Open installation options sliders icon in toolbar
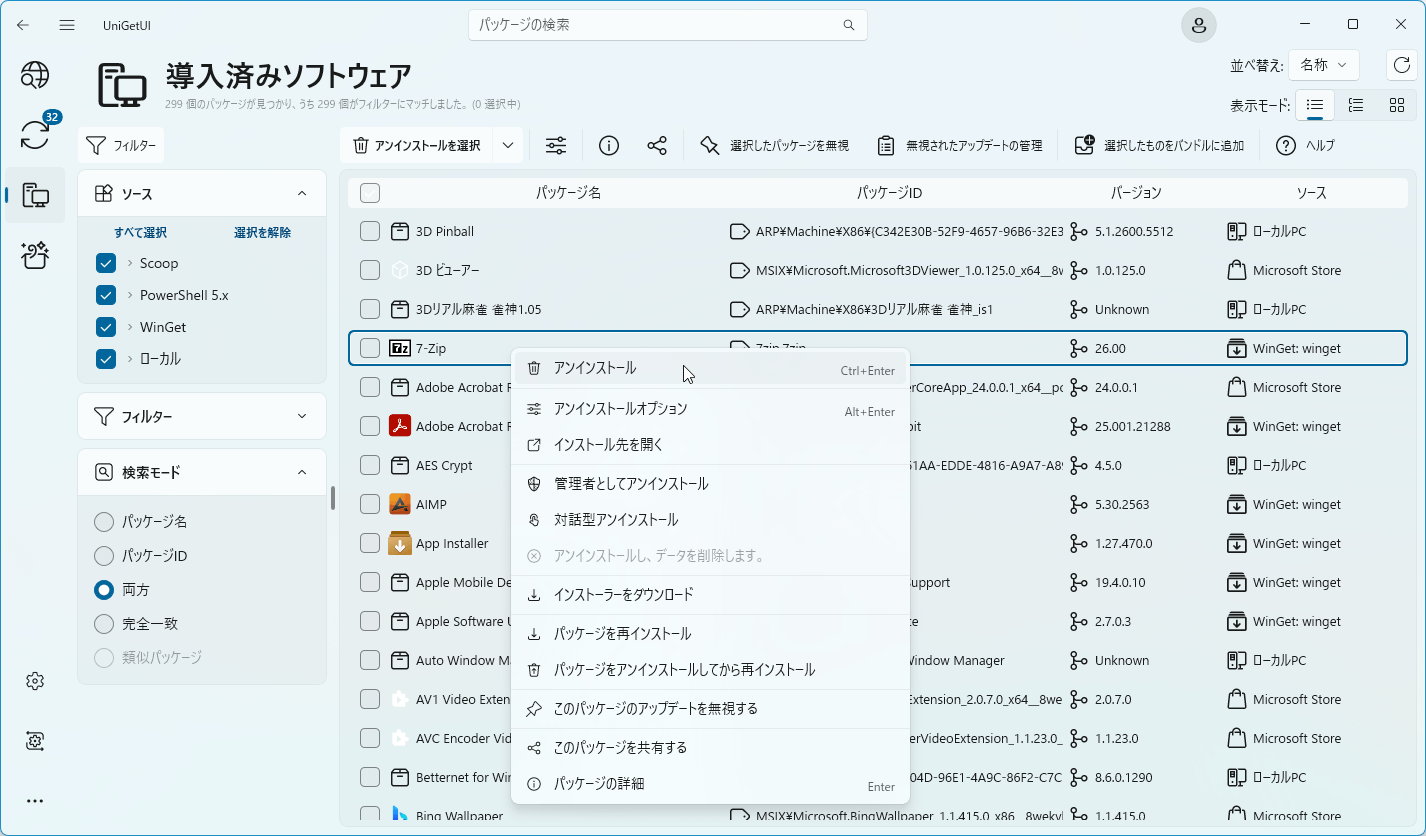This screenshot has width=1426, height=836. [x=556, y=146]
